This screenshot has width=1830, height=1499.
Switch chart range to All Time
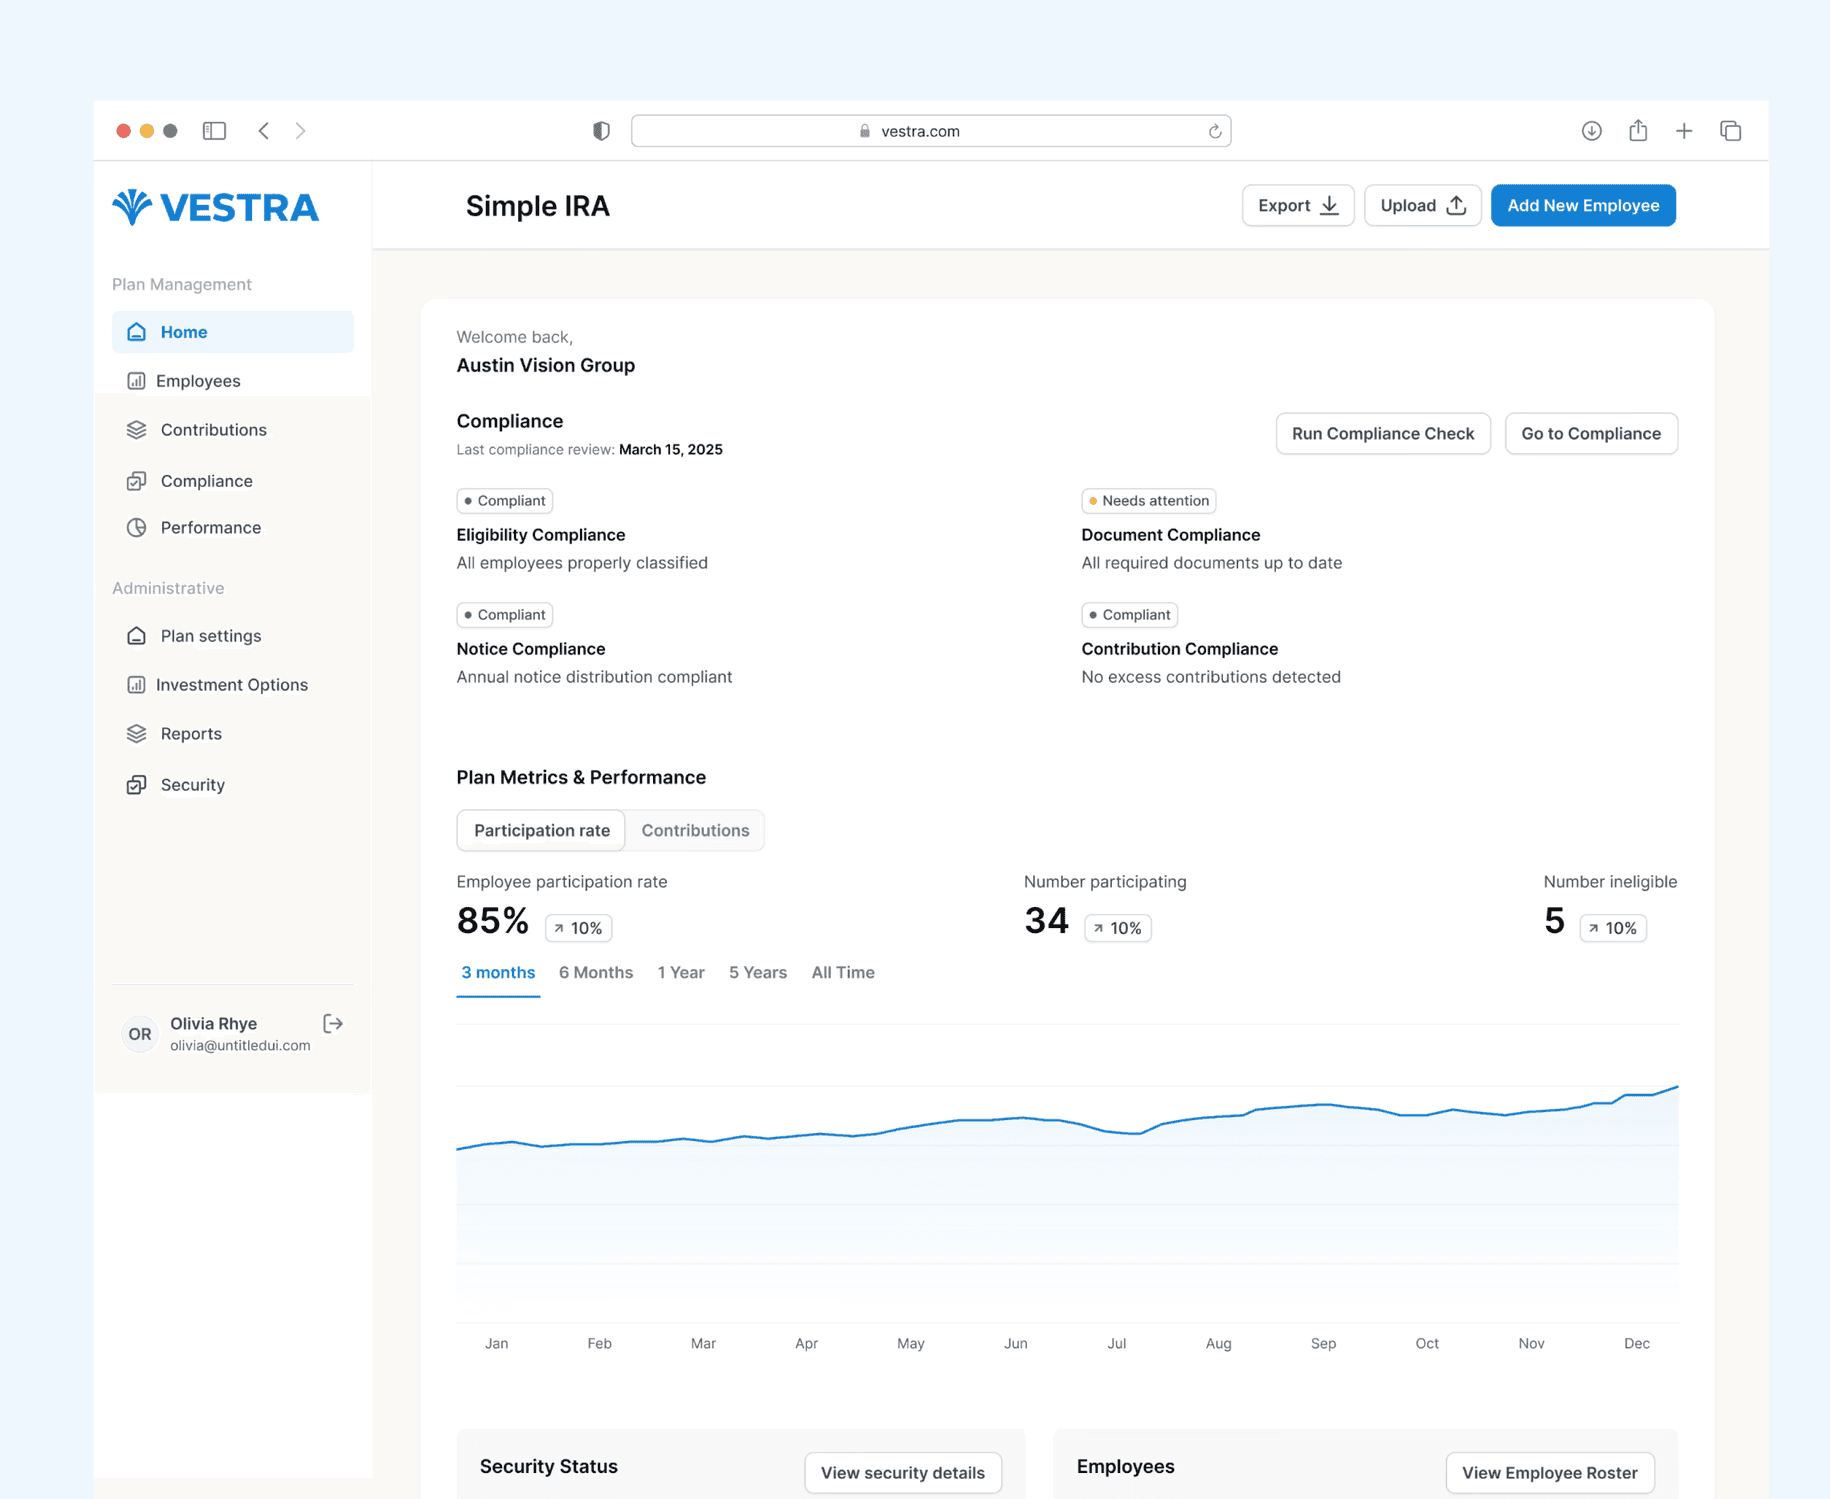pos(843,973)
